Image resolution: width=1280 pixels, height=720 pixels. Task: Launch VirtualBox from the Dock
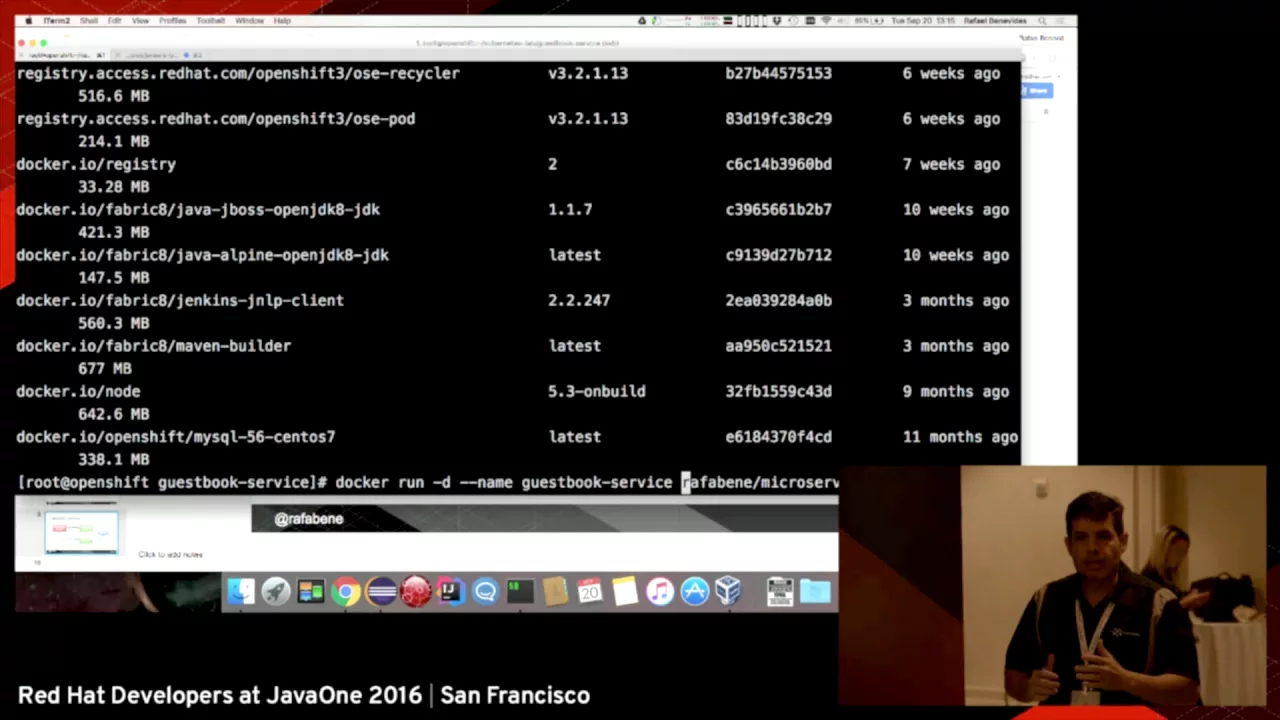(729, 592)
